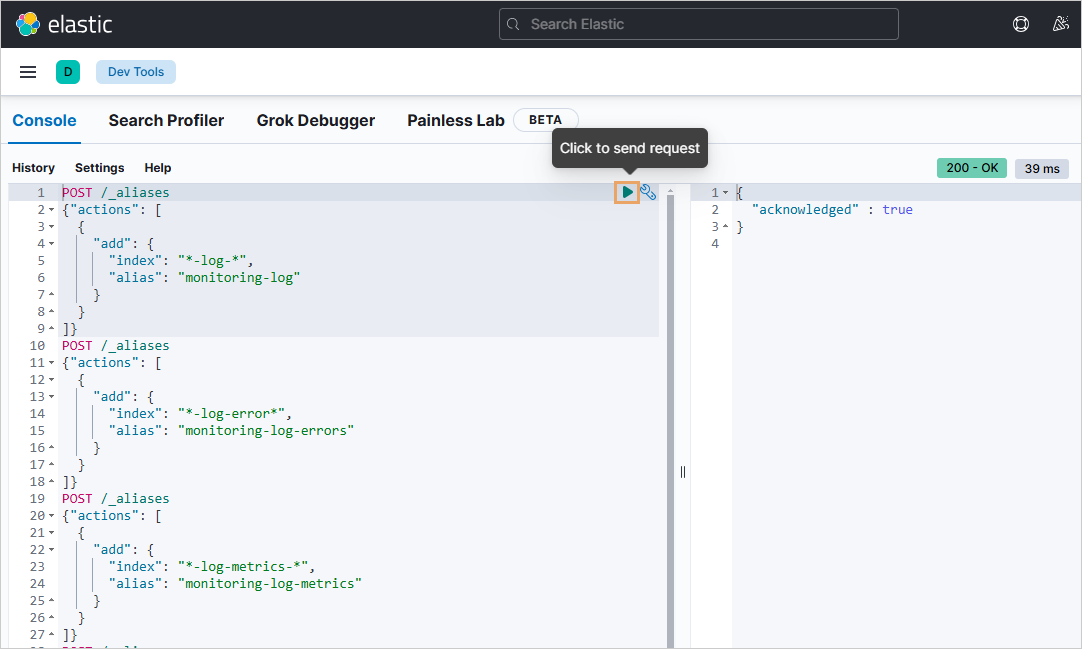Open the newsfeed celebration icon
The height and width of the screenshot is (649, 1082).
(x=1061, y=24)
